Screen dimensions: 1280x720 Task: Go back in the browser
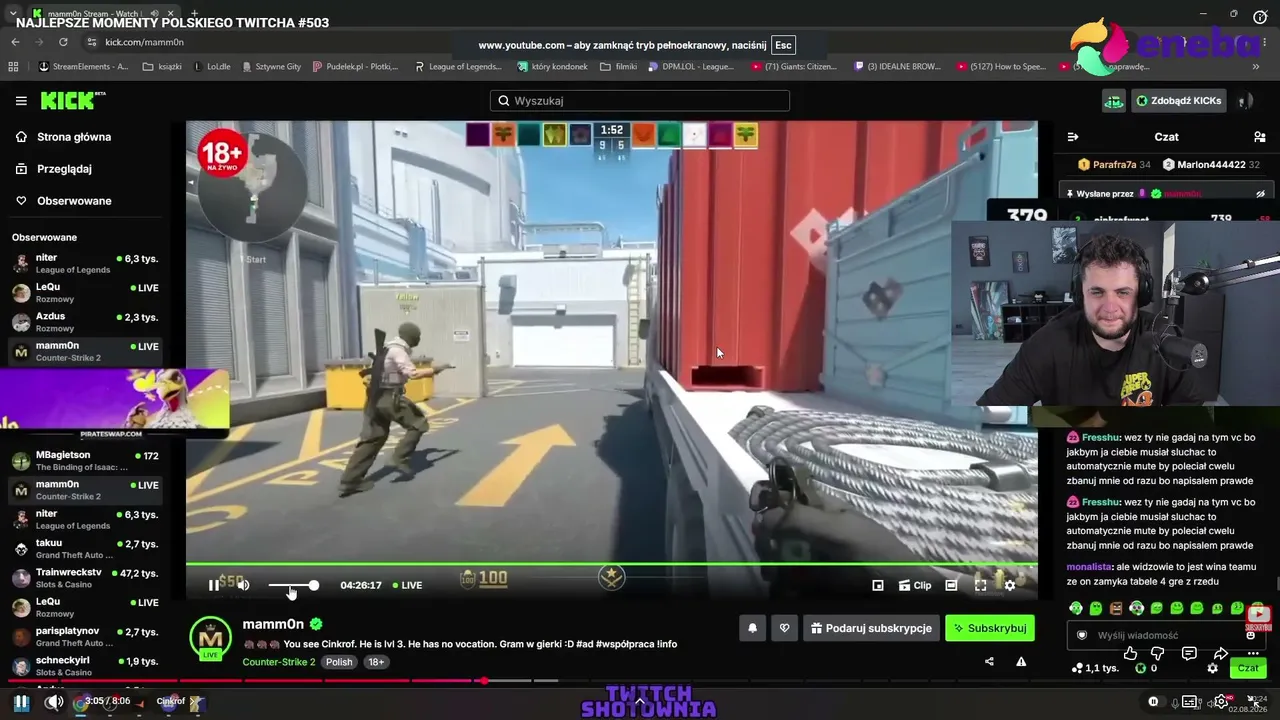[x=15, y=42]
